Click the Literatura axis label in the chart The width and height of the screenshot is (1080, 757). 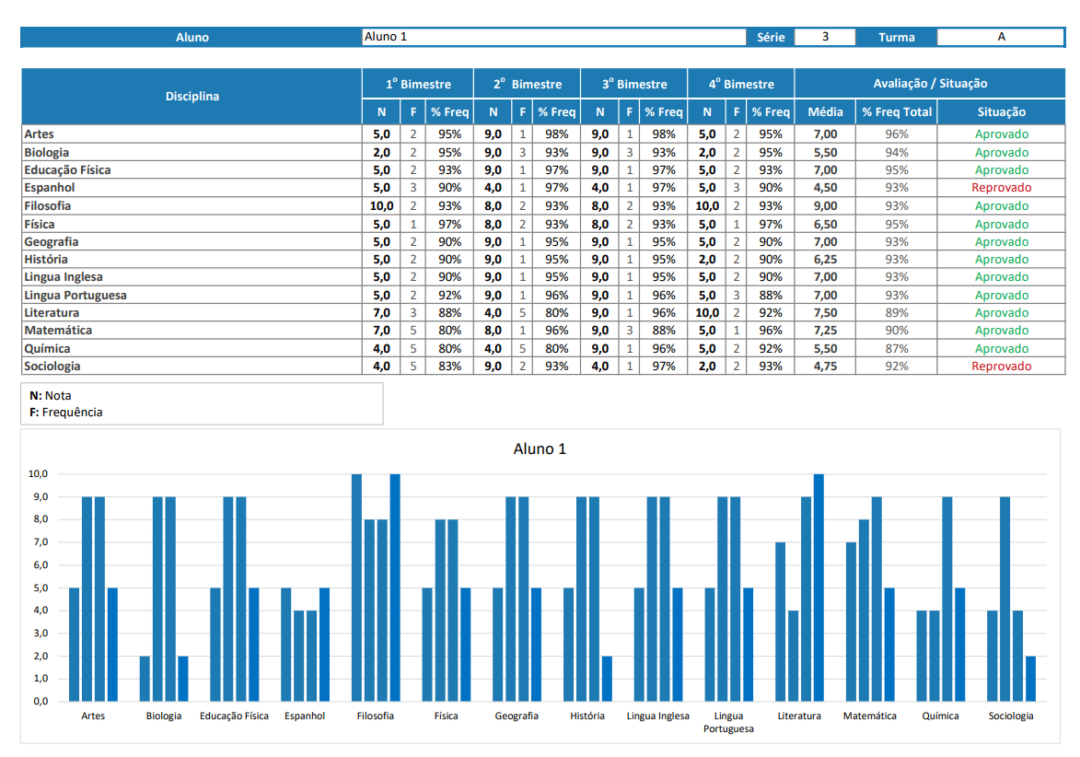pyautogui.click(x=800, y=716)
